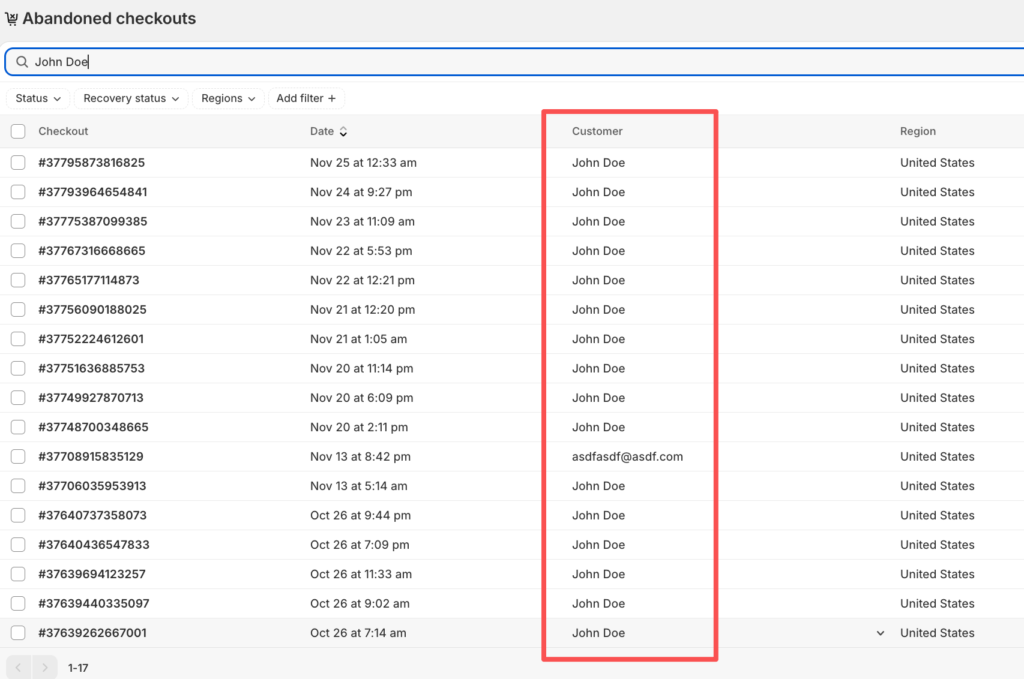The height and width of the screenshot is (679, 1024).
Task: Open checkout link #37767316668665
Action: pos(91,251)
